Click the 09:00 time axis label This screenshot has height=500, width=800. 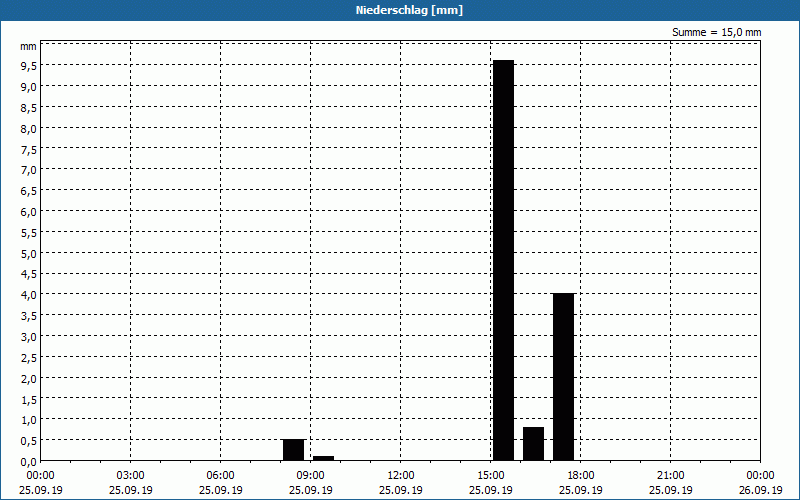[311, 476]
